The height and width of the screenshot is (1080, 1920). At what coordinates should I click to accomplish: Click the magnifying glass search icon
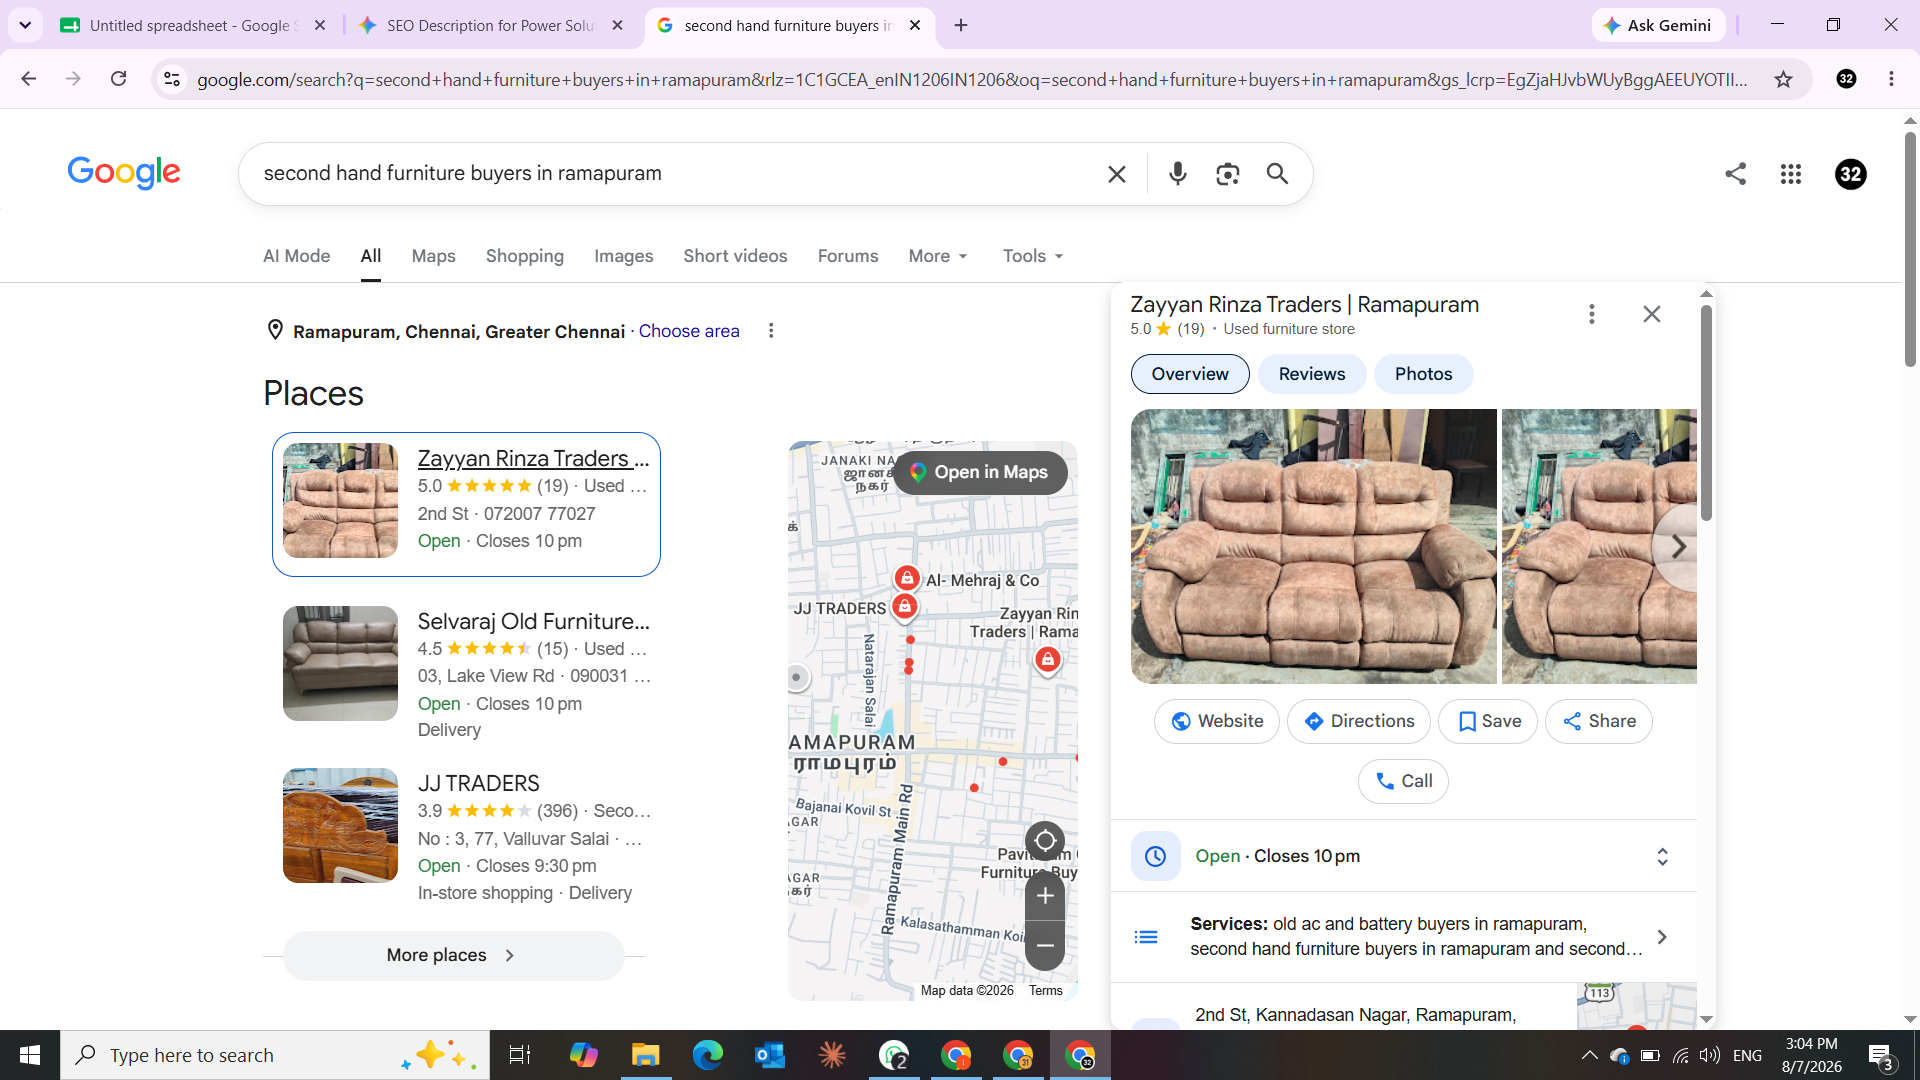point(1277,174)
